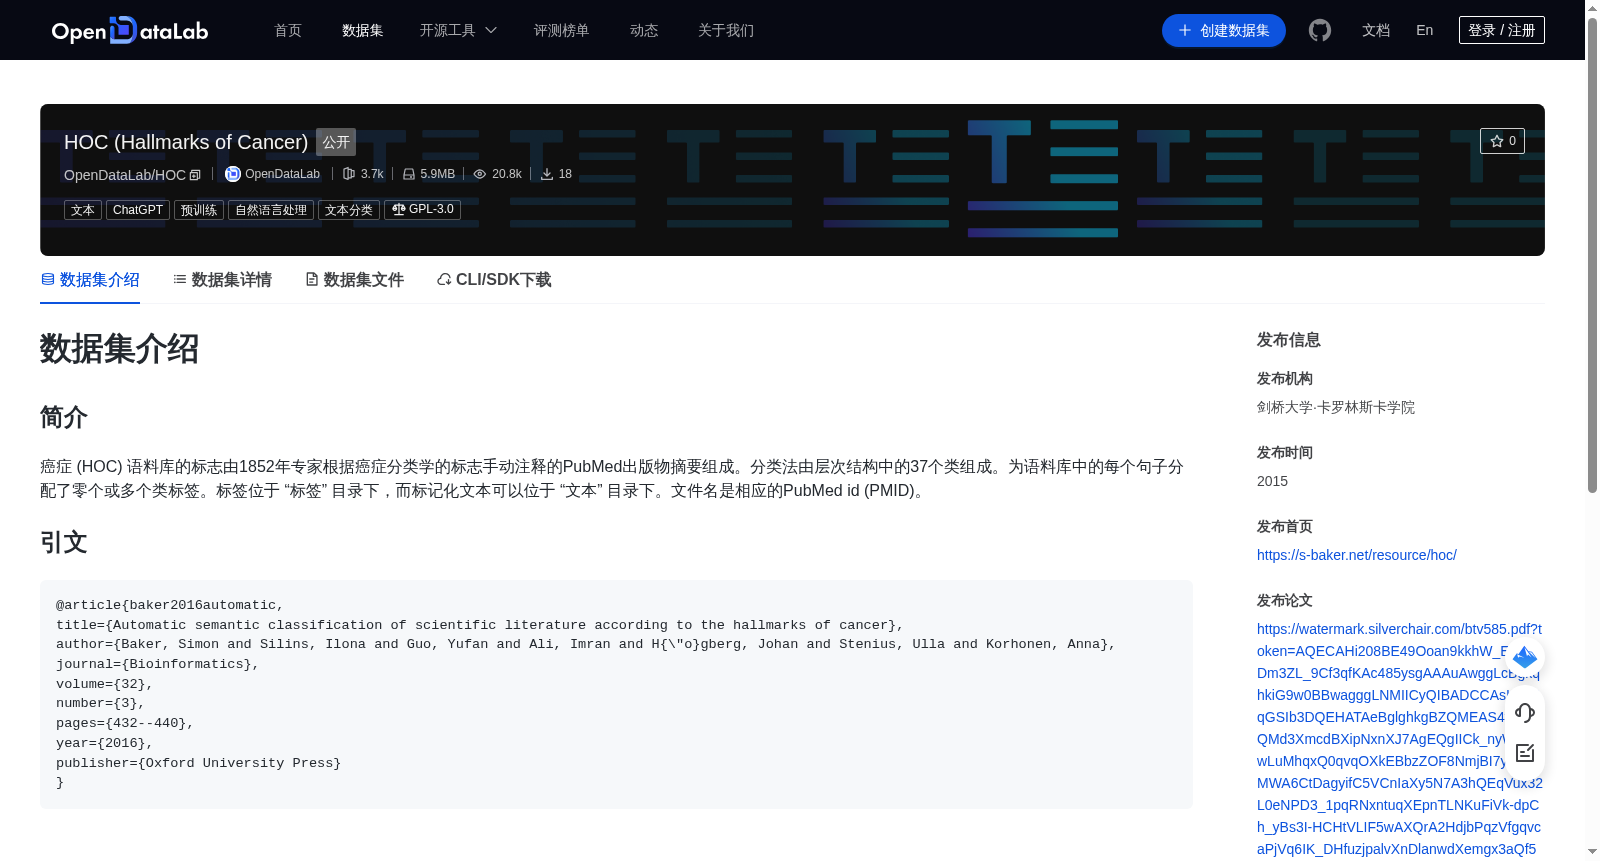
Task: Open 文档 link in header
Action: 1376,30
